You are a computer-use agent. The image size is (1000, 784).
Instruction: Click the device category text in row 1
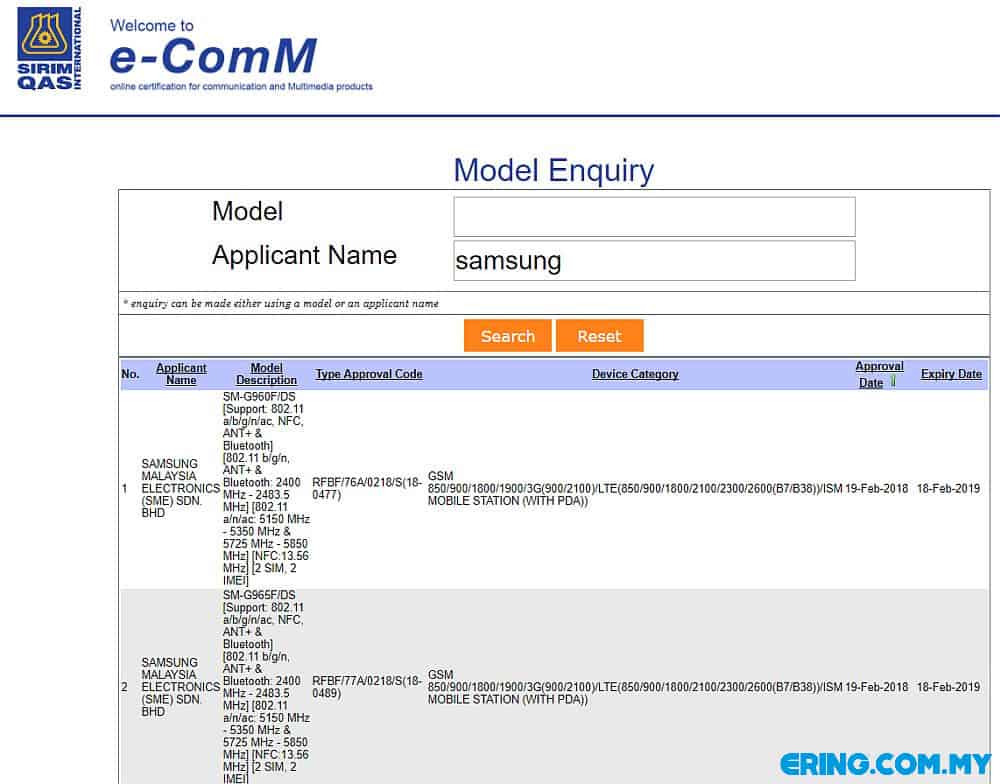(635, 488)
